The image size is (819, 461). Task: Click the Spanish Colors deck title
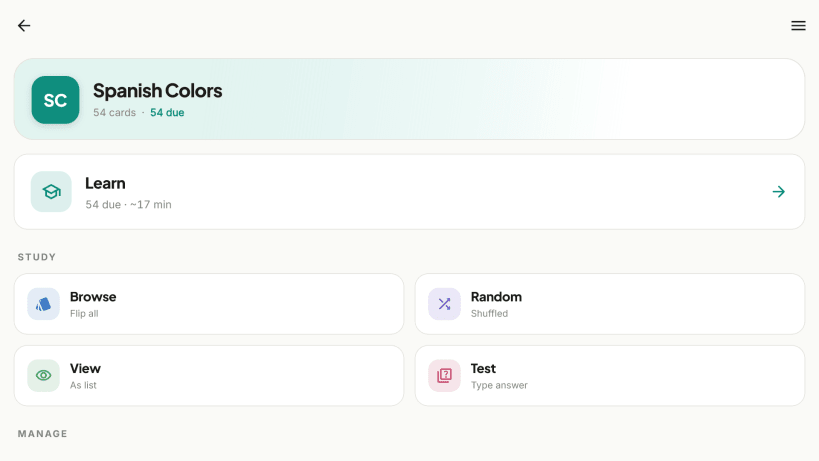pyautogui.click(x=158, y=91)
